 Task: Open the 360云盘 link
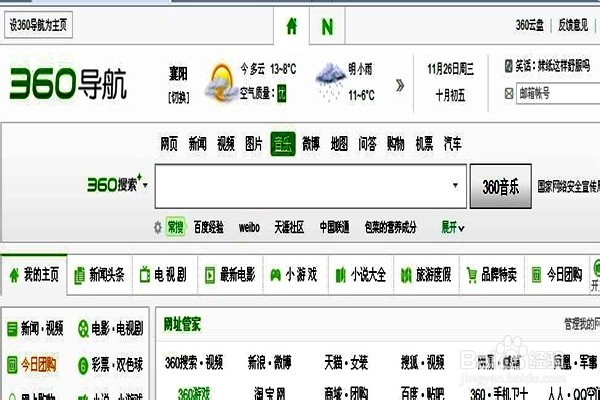click(x=530, y=25)
